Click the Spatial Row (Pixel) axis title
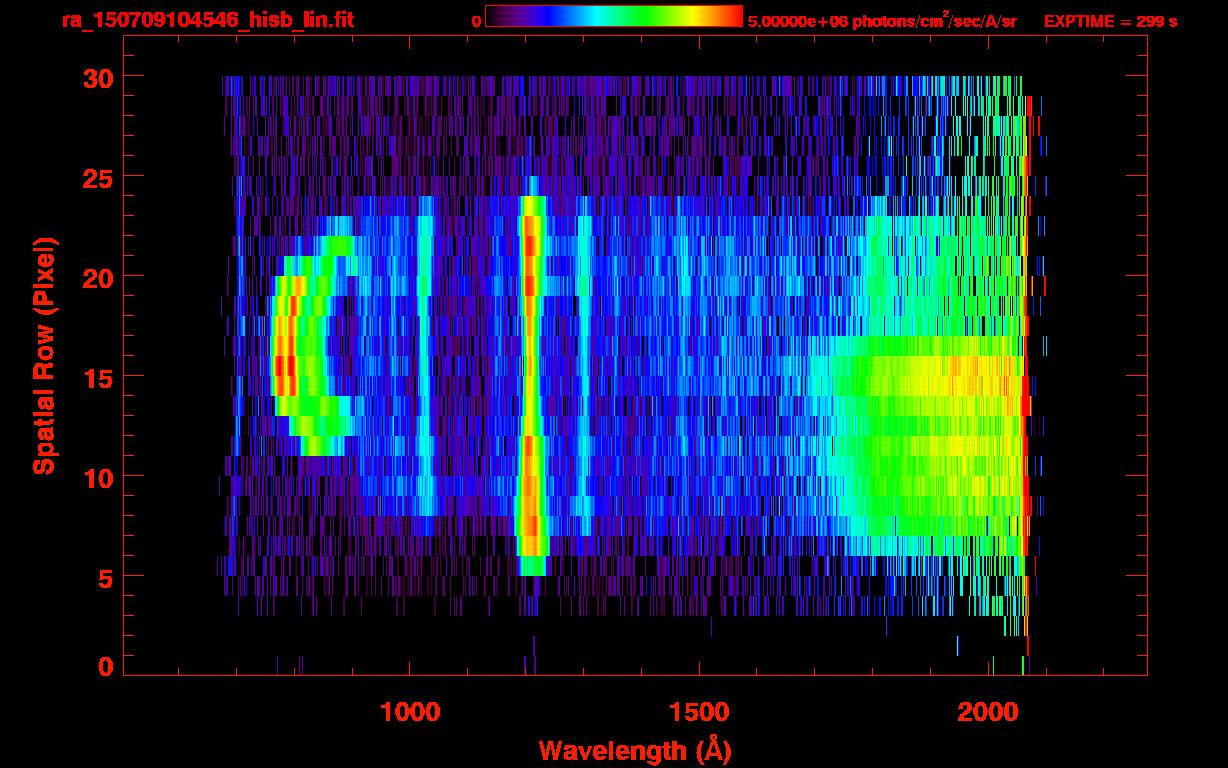1228x768 pixels. coord(45,355)
